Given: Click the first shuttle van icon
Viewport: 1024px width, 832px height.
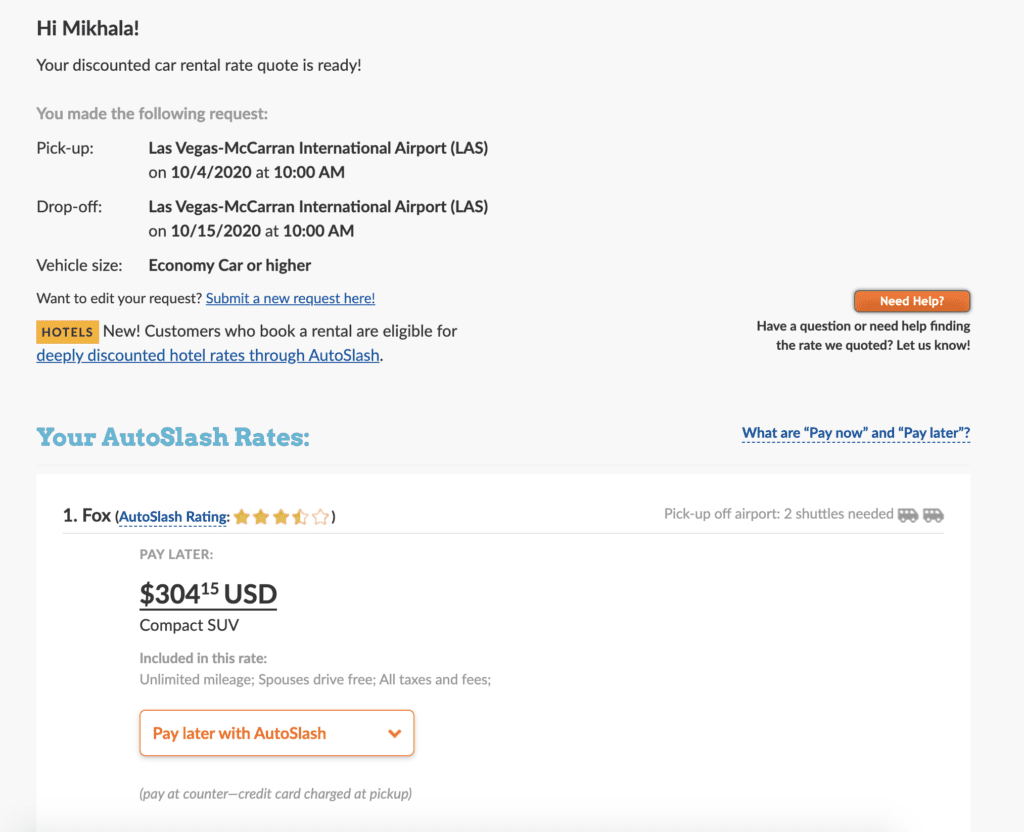Looking at the screenshot, I should (x=908, y=515).
